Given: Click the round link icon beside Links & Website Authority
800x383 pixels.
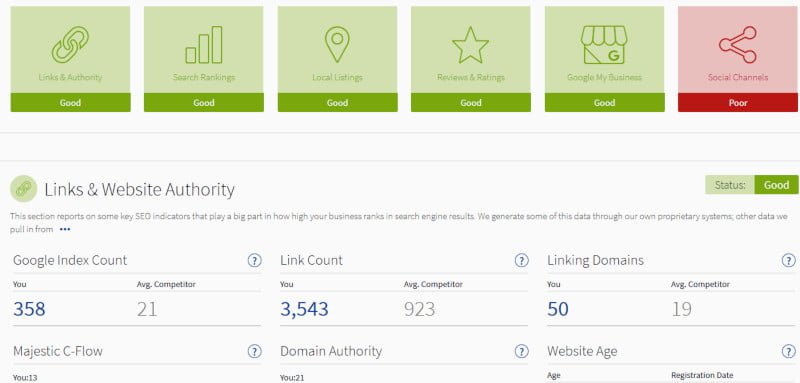Looking at the screenshot, I should tap(23, 189).
